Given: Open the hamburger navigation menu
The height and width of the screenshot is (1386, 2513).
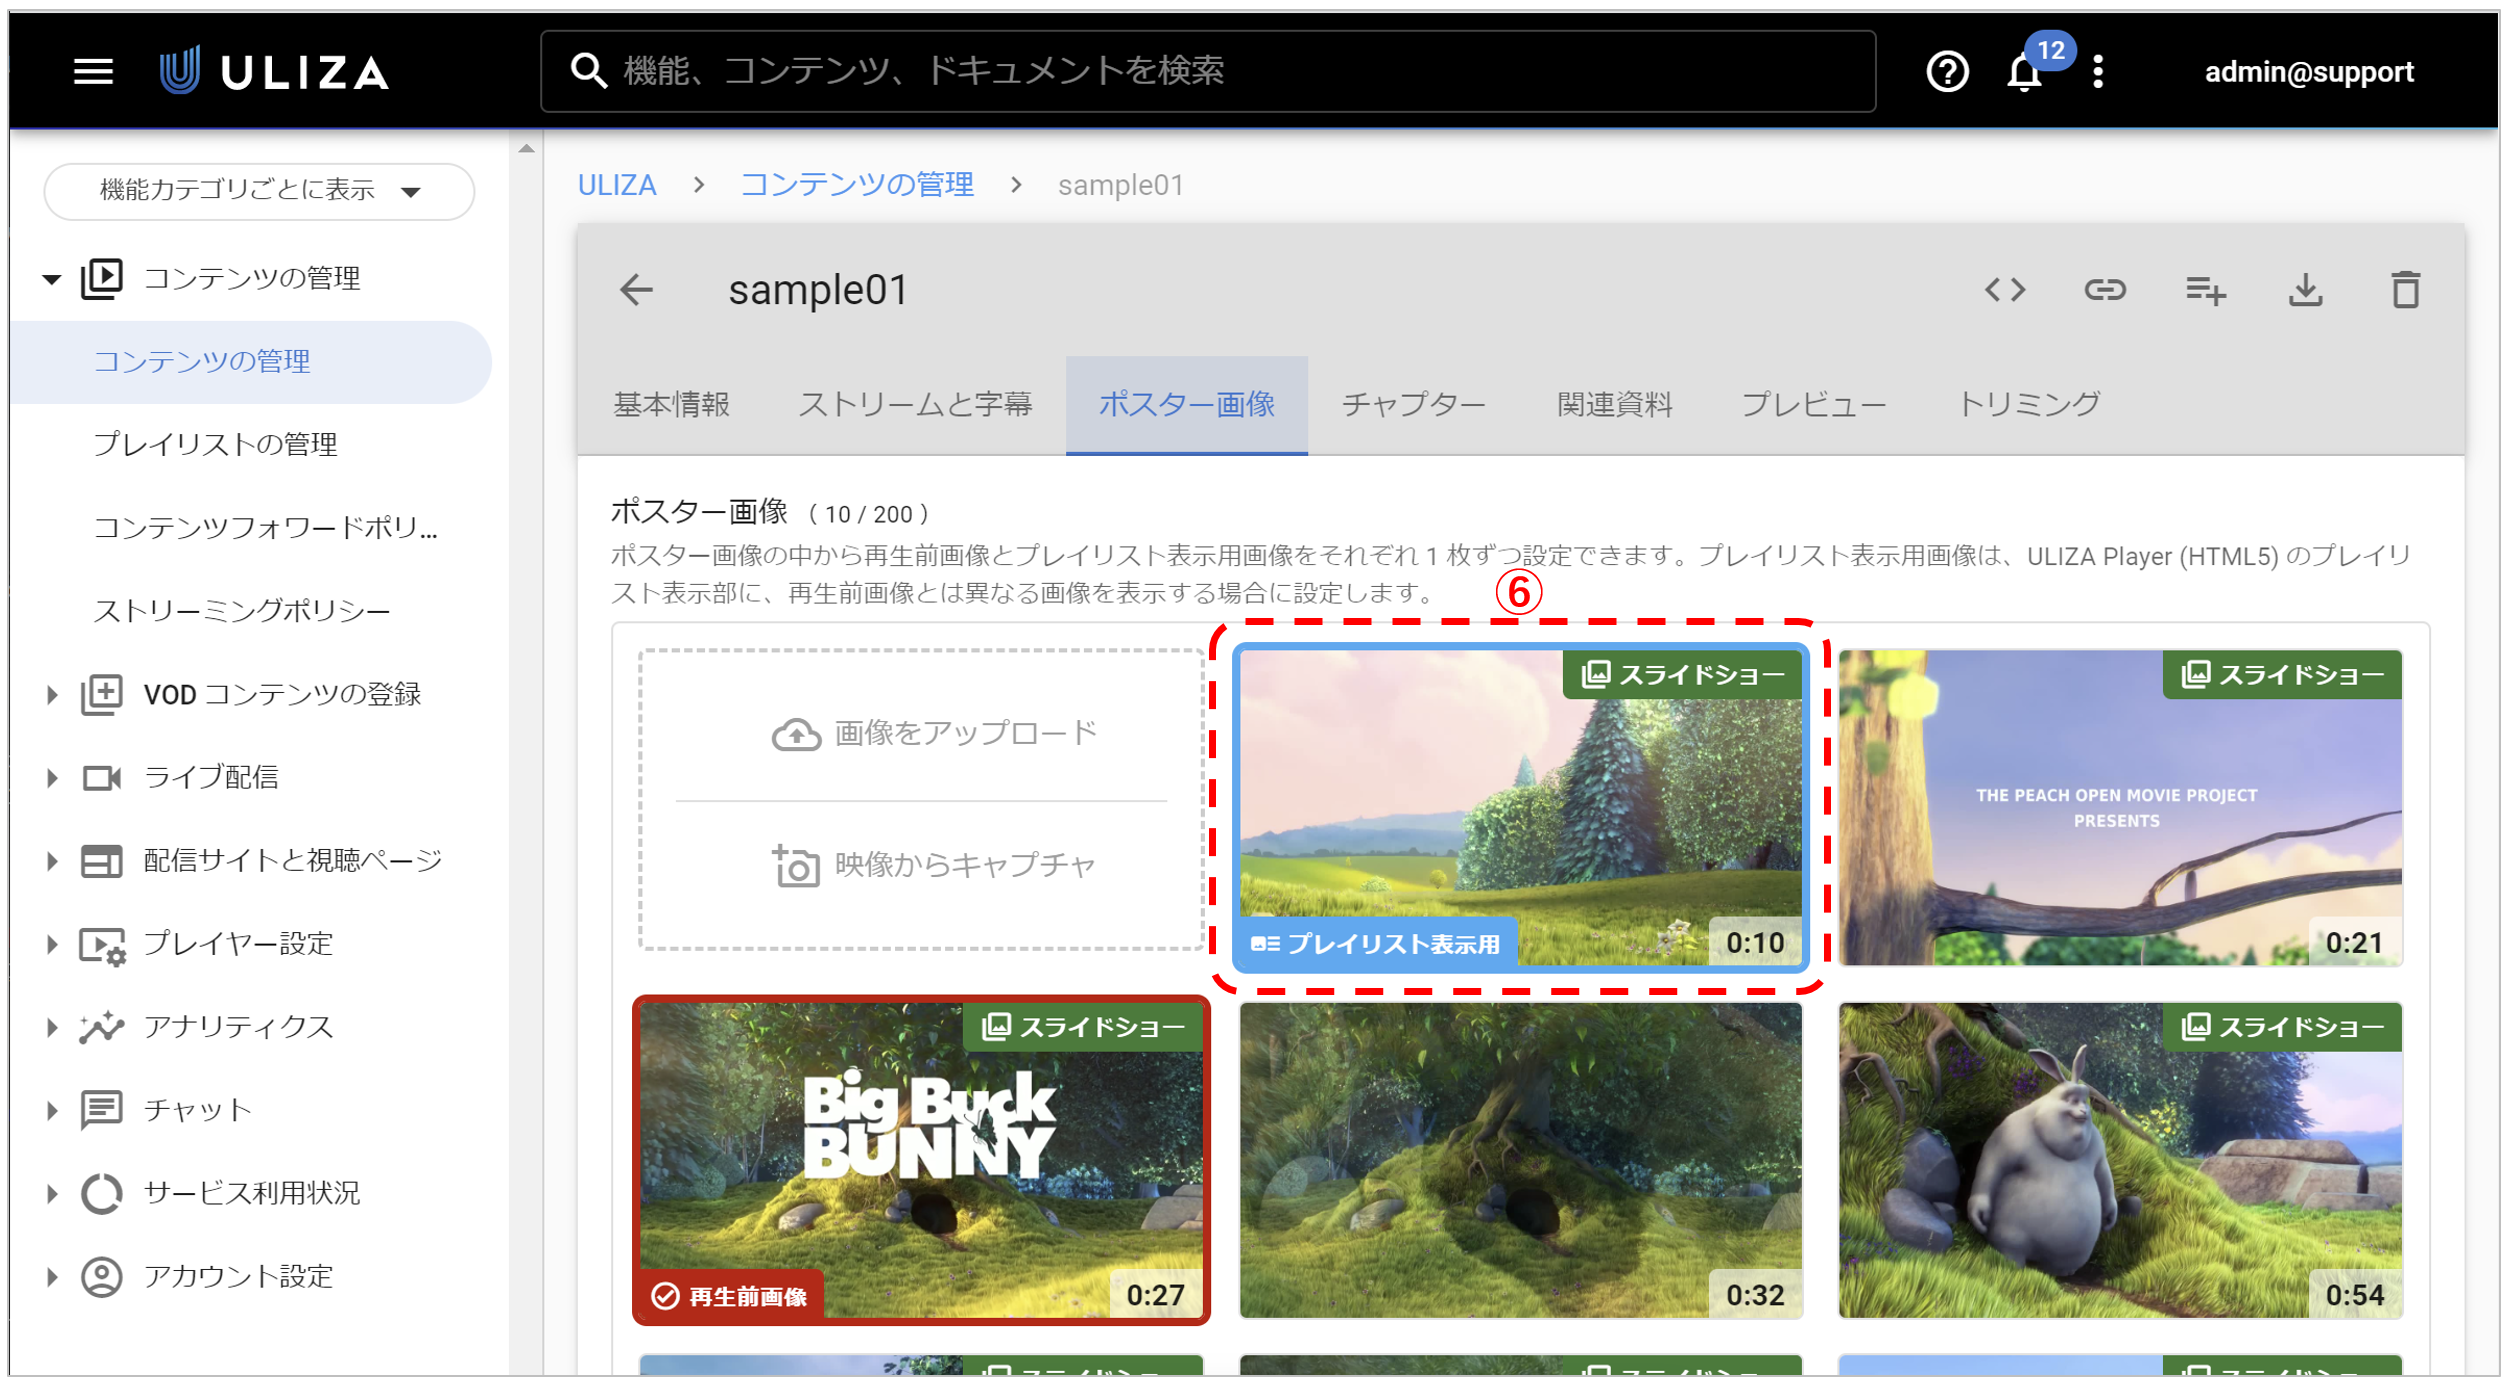Looking at the screenshot, I should tap(93, 72).
